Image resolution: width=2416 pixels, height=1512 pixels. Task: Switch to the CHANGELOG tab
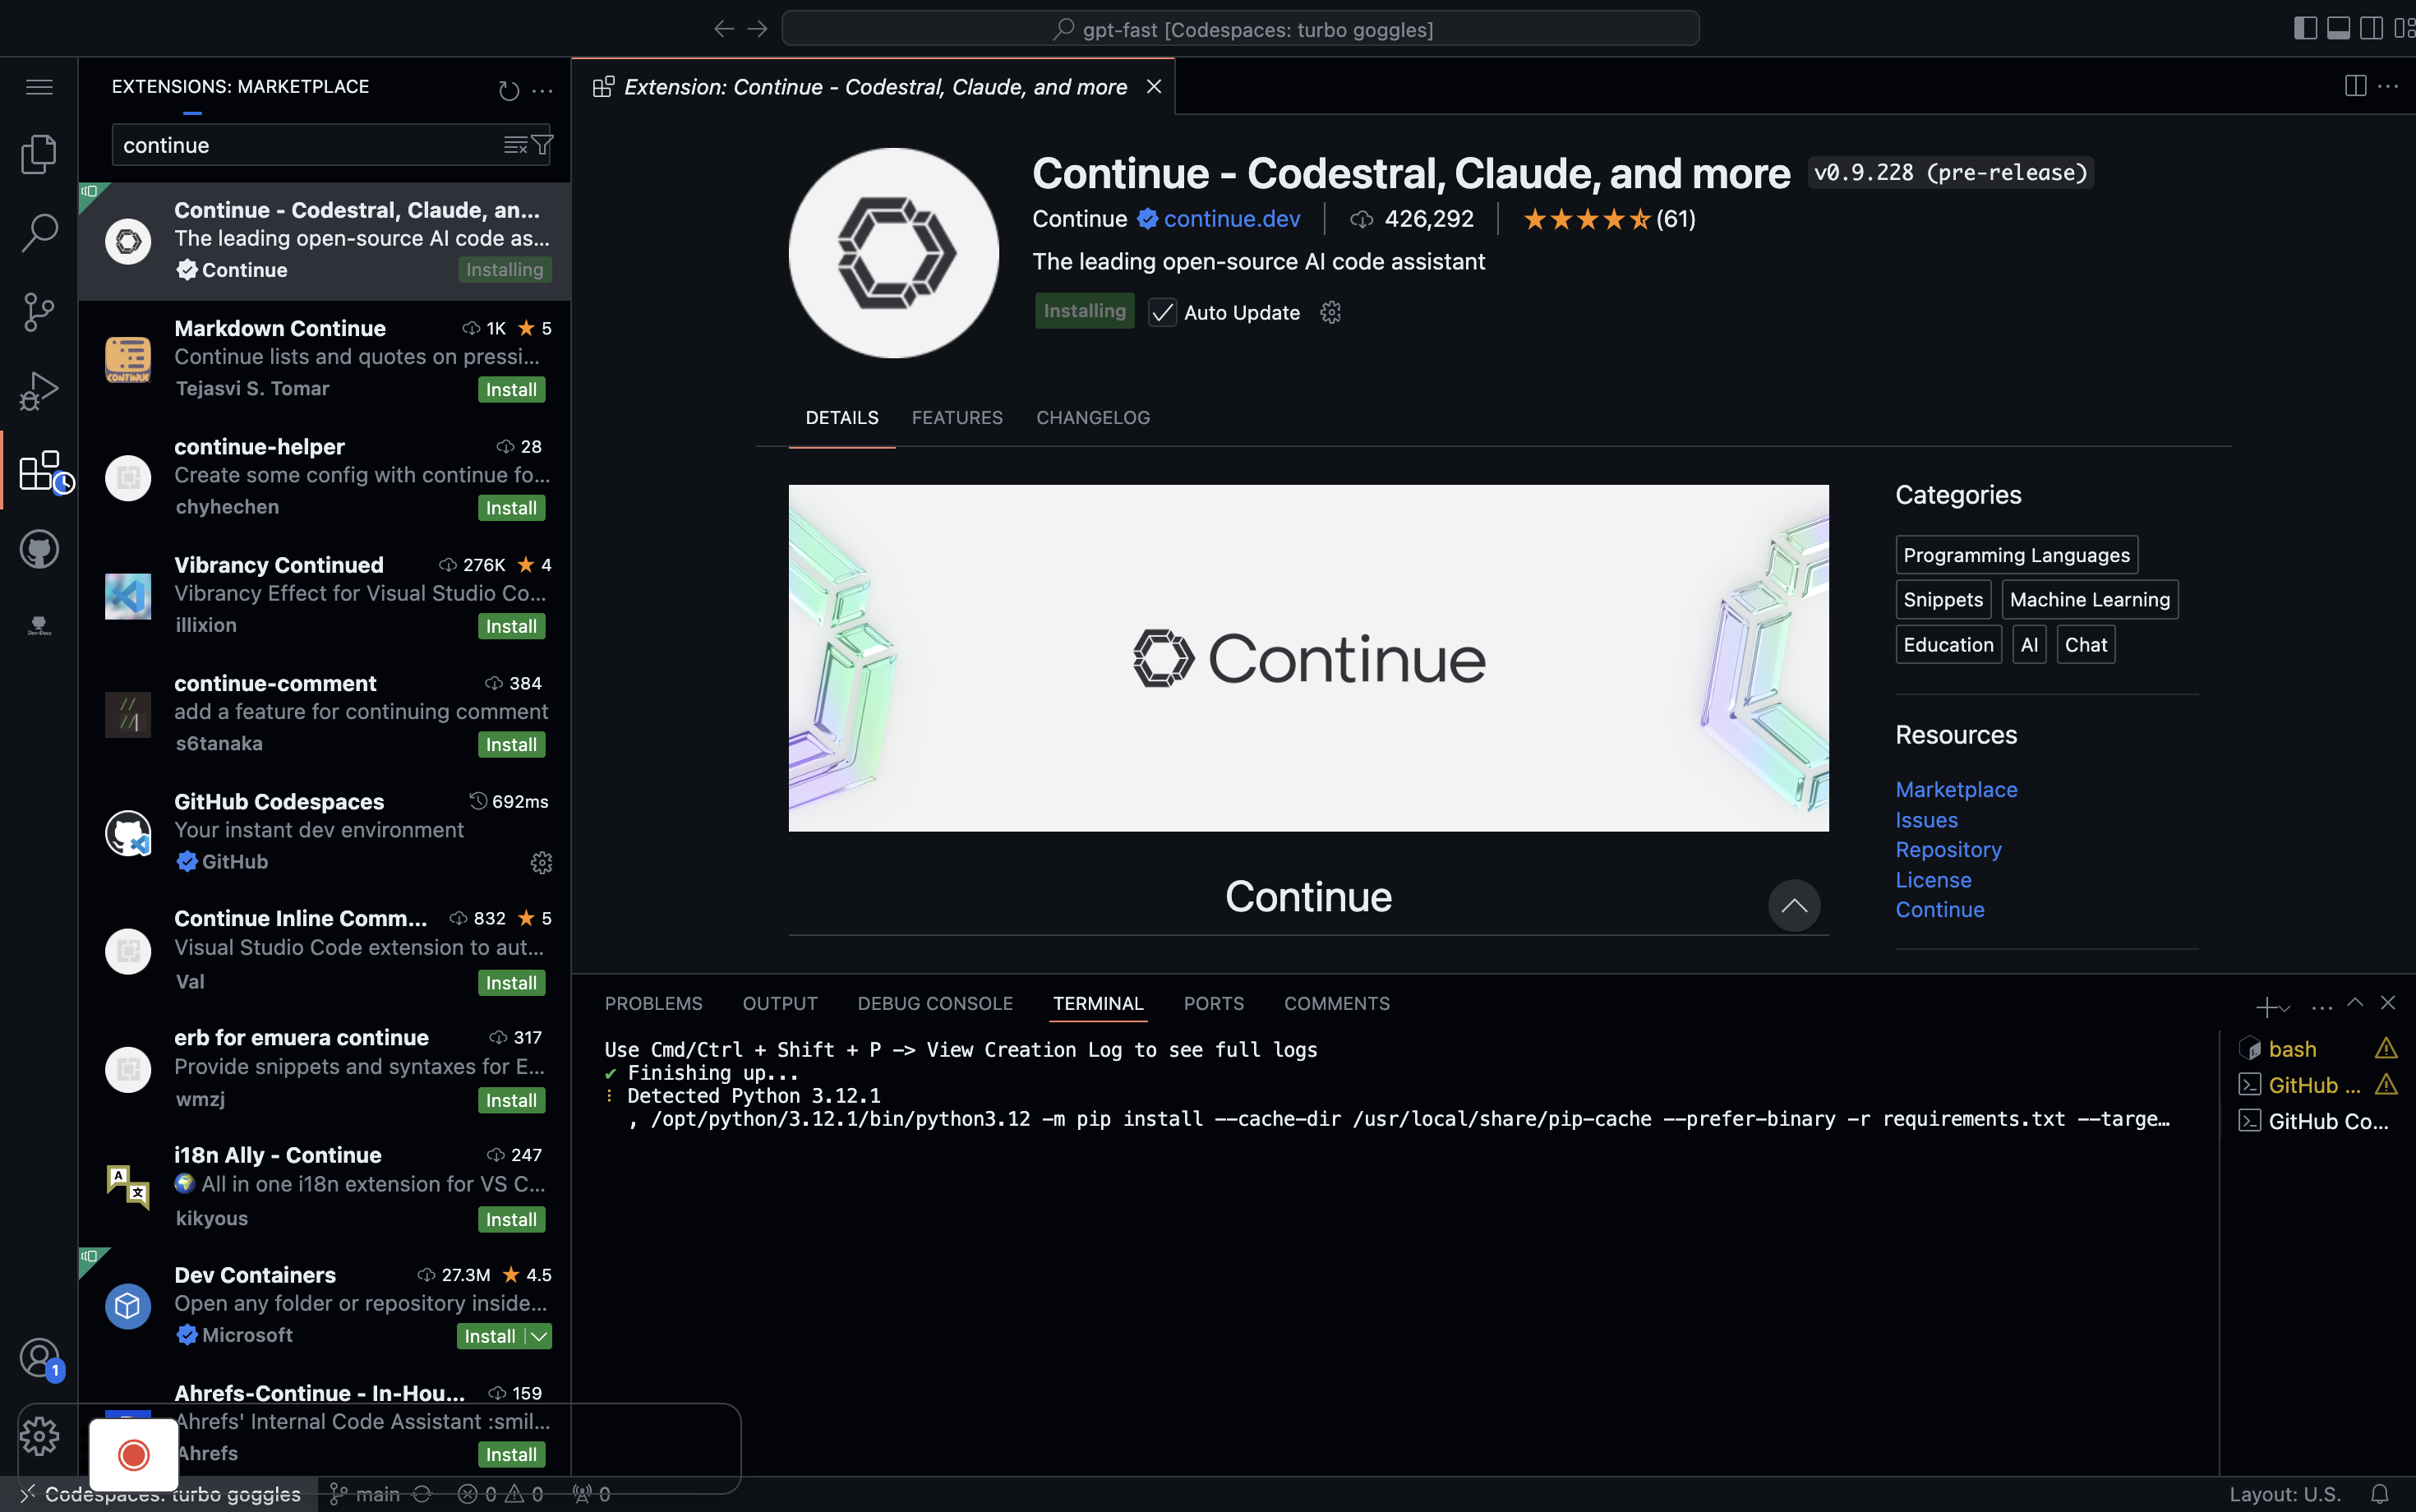[1092, 418]
